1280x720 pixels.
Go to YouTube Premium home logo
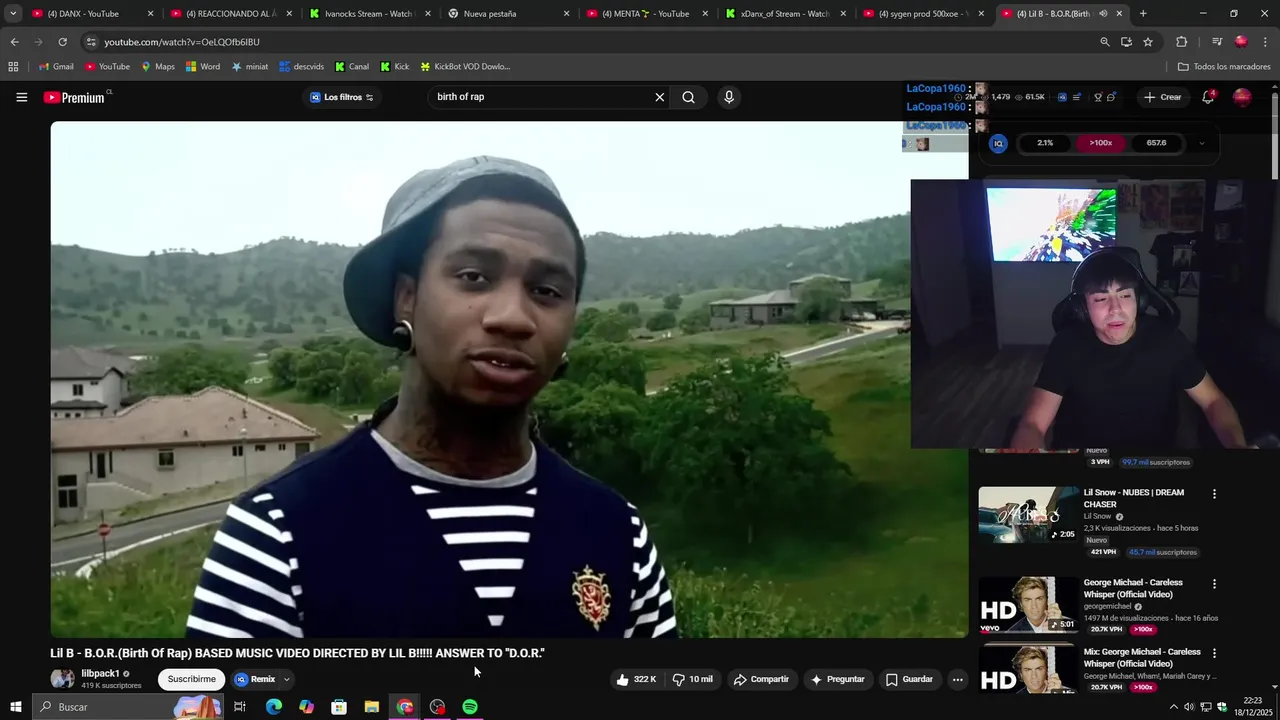tap(75, 97)
